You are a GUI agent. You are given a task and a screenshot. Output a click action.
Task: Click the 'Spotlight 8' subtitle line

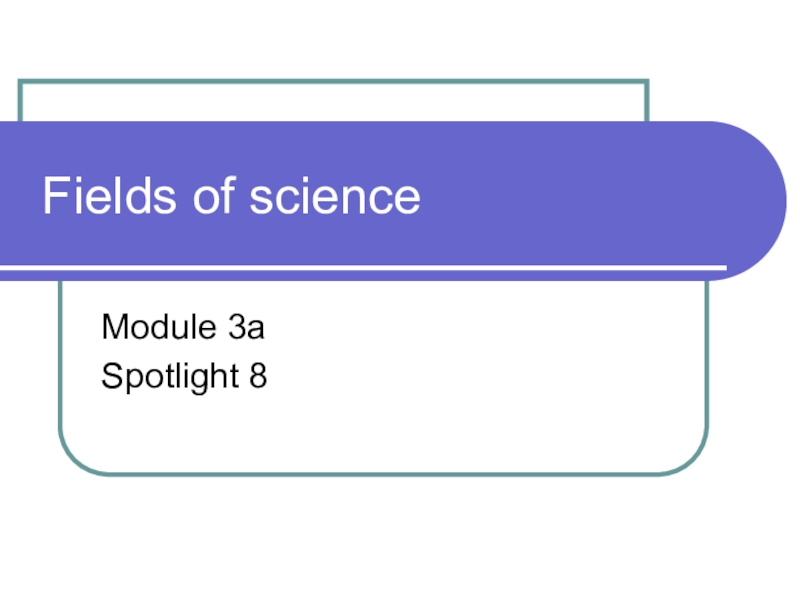[184, 377]
